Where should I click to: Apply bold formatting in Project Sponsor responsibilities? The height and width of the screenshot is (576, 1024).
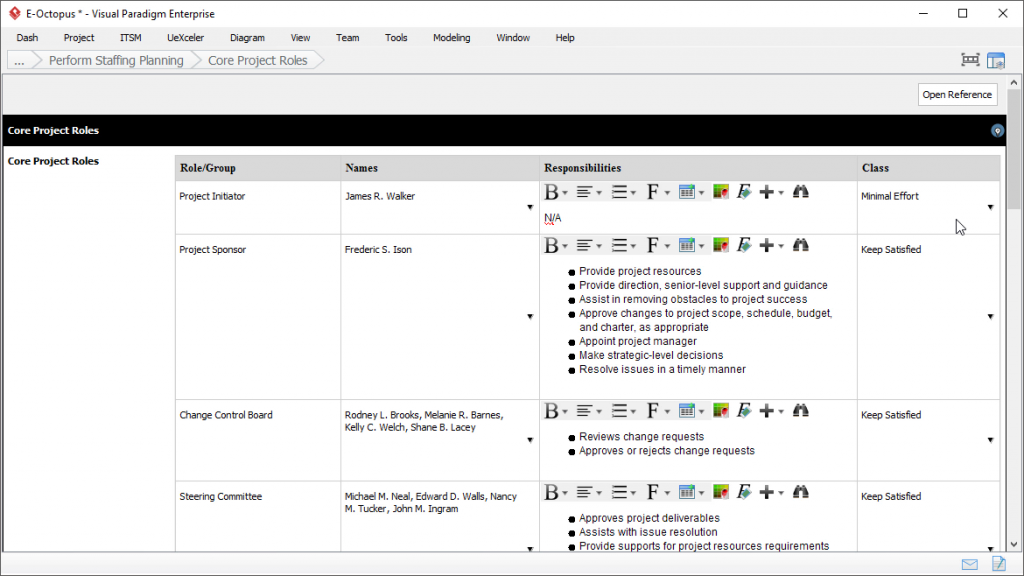point(551,244)
